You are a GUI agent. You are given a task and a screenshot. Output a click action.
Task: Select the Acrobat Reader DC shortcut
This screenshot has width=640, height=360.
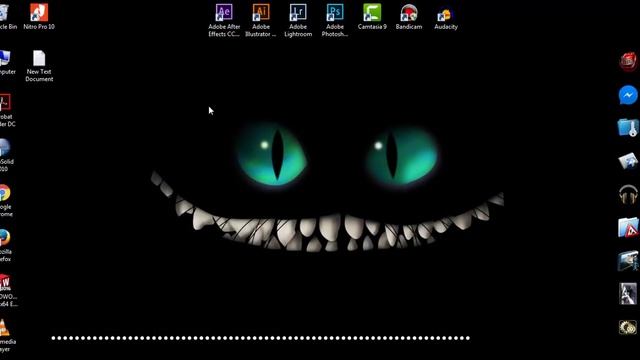(x=6, y=111)
